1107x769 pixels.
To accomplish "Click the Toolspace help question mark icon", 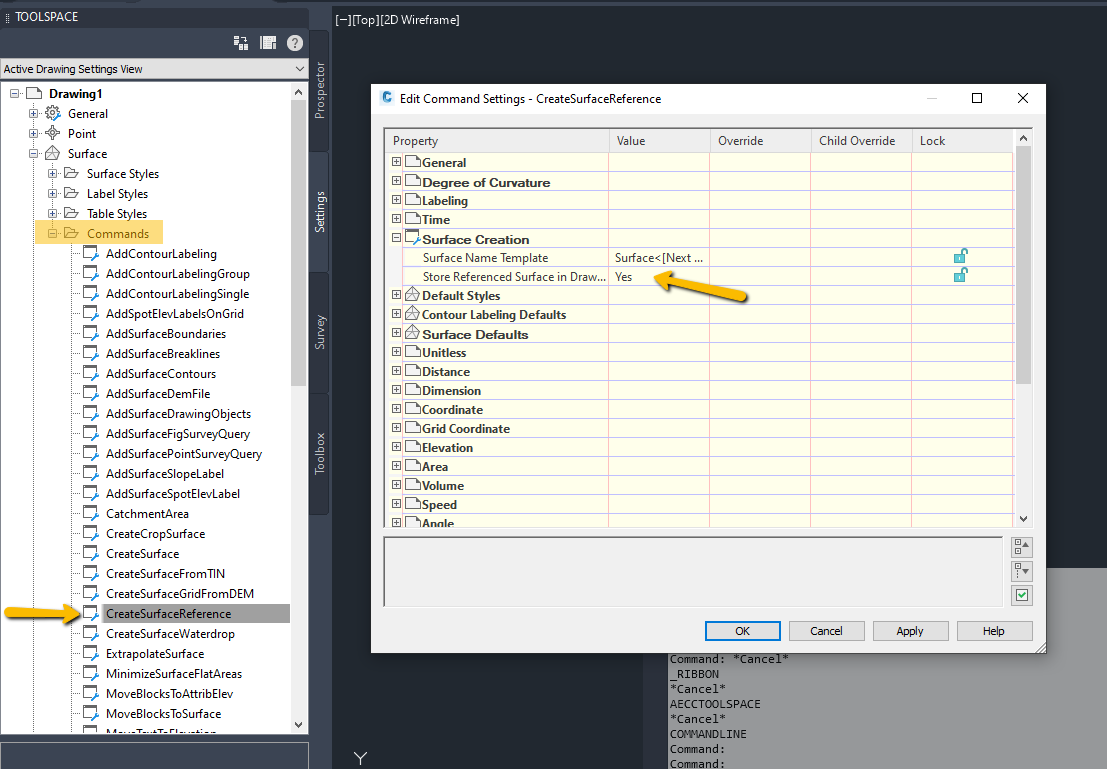I will pyautogui.click(x=295, y=43).
